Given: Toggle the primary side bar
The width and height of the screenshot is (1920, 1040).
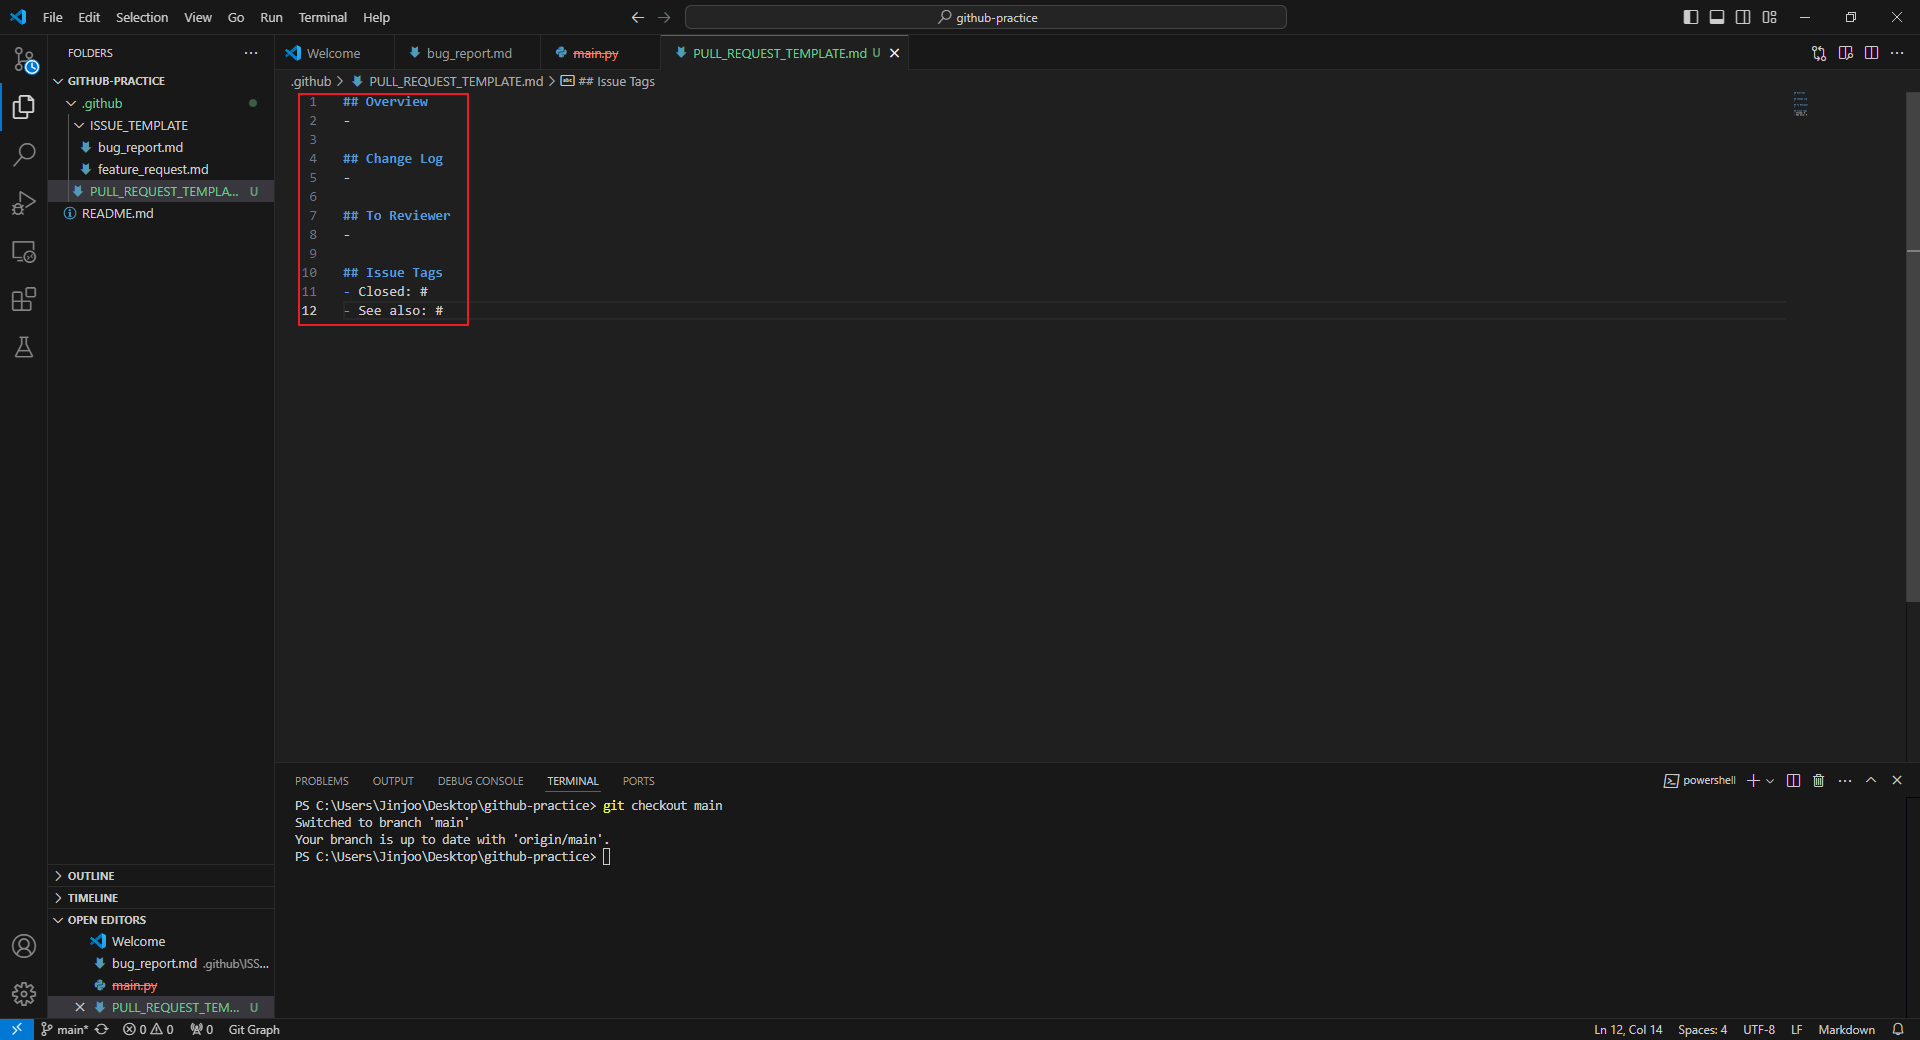Looking at the screenshot, I should (x=1691, y=17).
